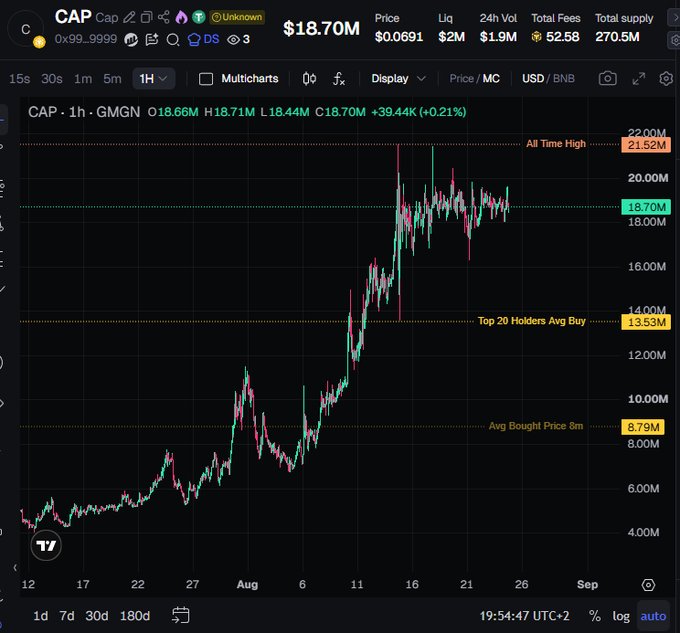Collapse the left drawing toolbar arrow
The width and height of the screenshot is (680, 633).
(15, 568)
